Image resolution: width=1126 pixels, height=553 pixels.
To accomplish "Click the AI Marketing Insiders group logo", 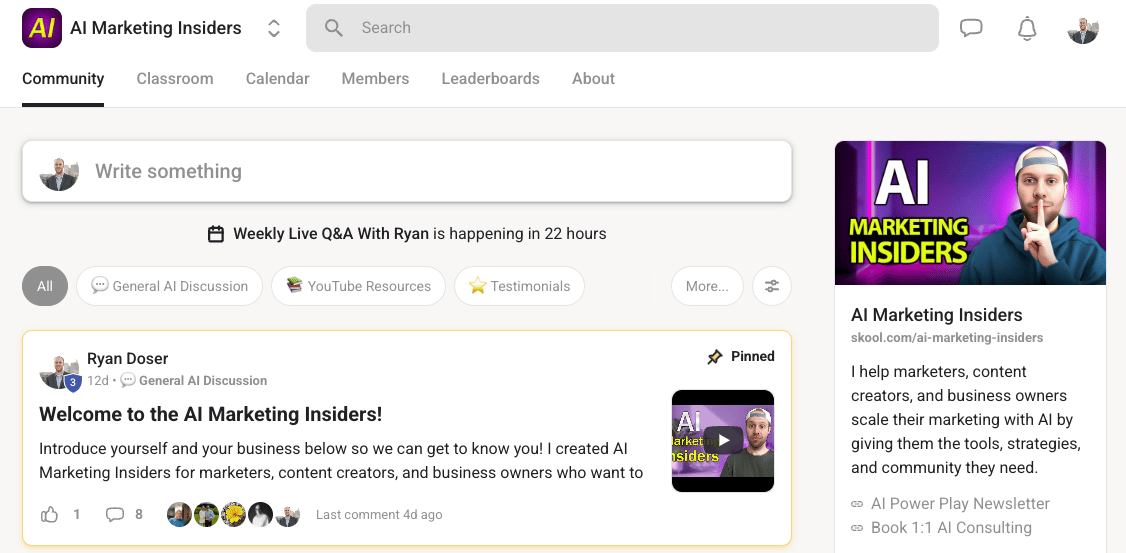I will tap(42, 28).
